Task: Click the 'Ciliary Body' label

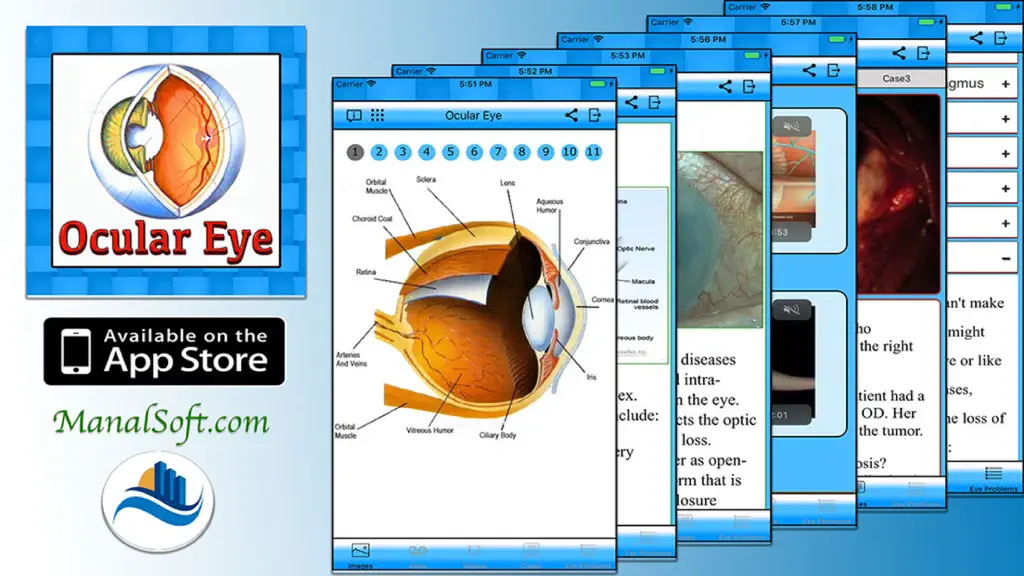Action: [498, 435]
